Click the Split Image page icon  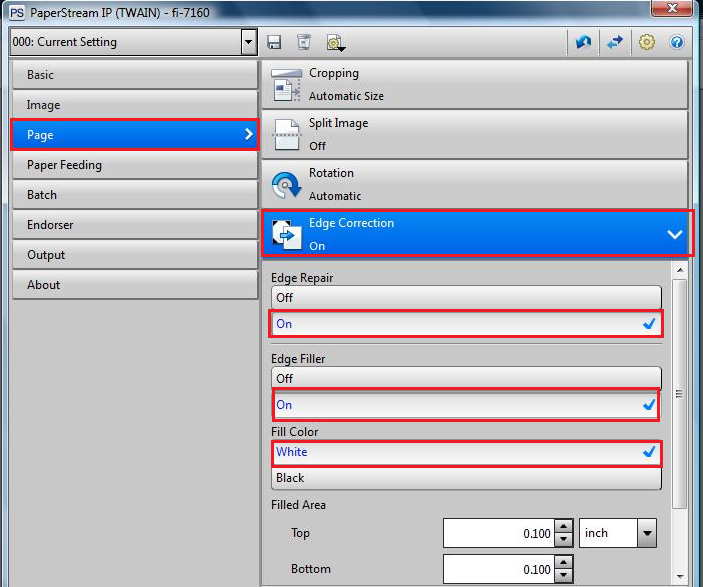point(287,134)
